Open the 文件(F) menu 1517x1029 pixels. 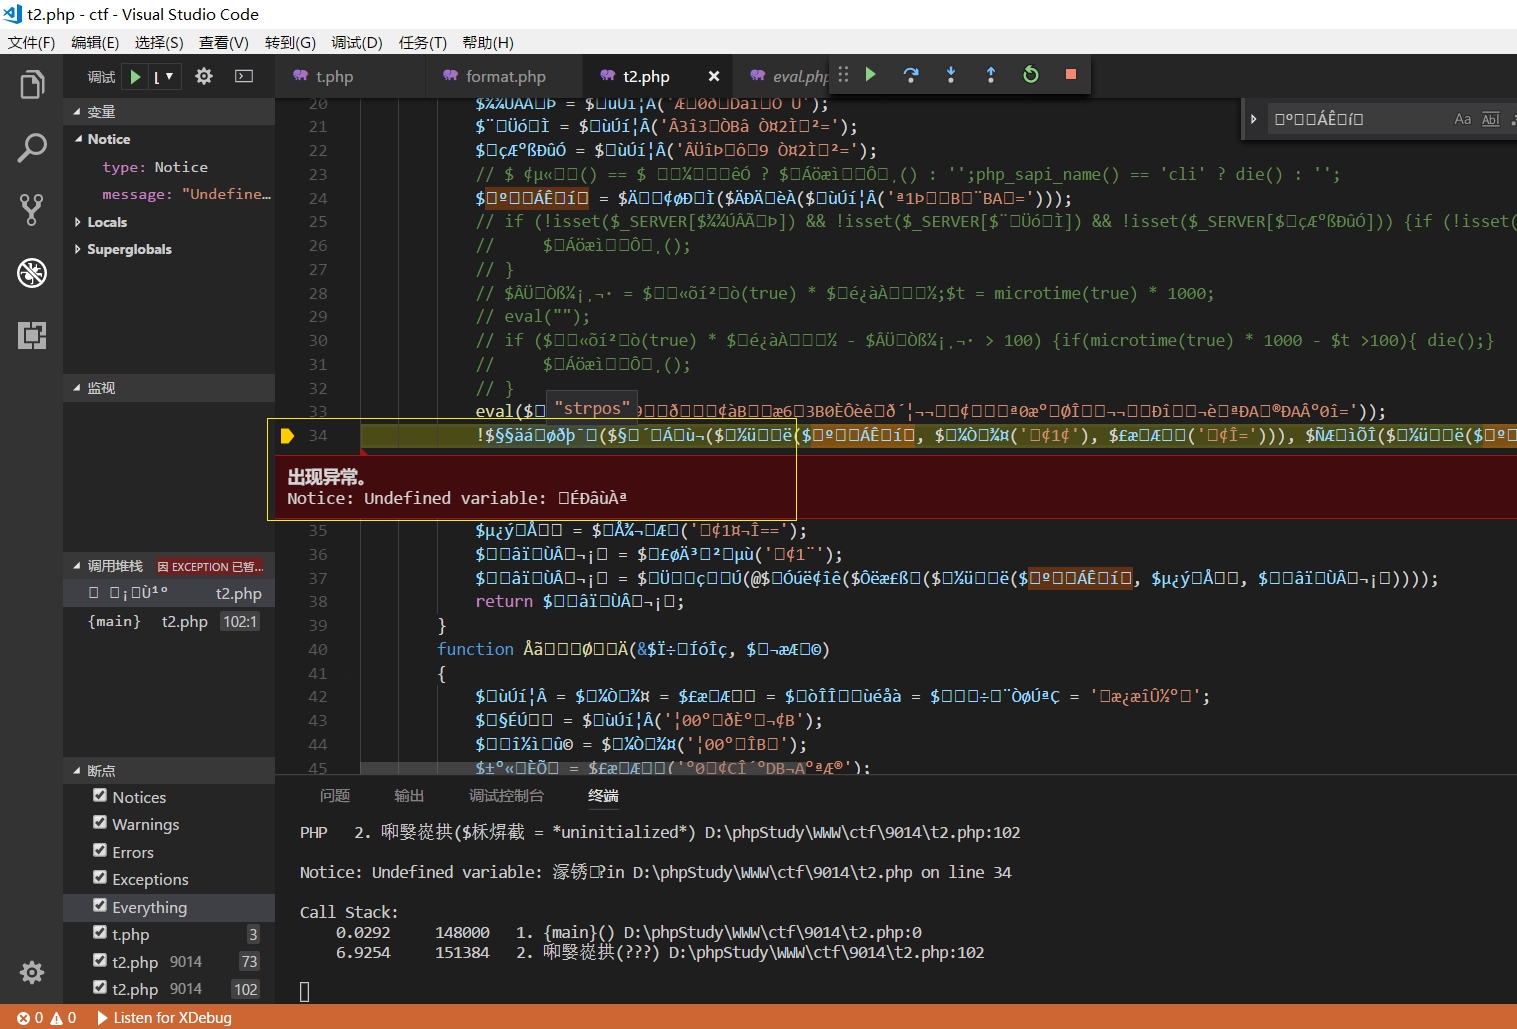[x=31, y=42]
